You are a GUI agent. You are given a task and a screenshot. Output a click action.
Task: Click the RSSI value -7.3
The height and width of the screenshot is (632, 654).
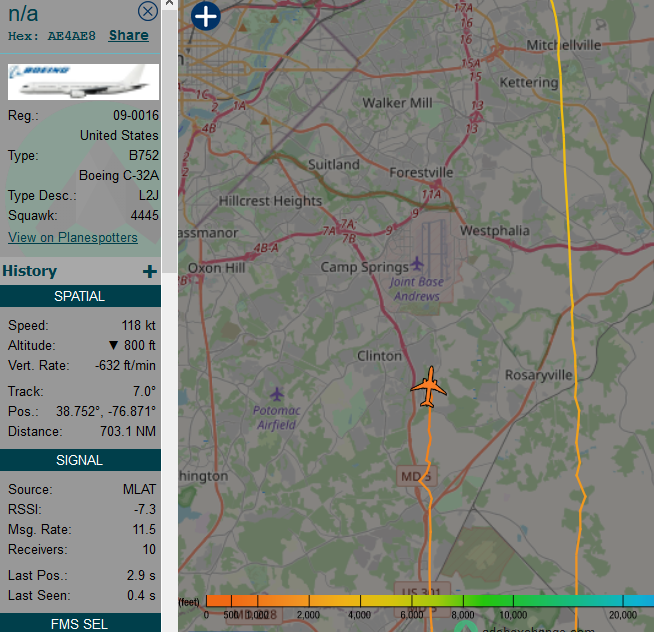click(x=145, y=509)
